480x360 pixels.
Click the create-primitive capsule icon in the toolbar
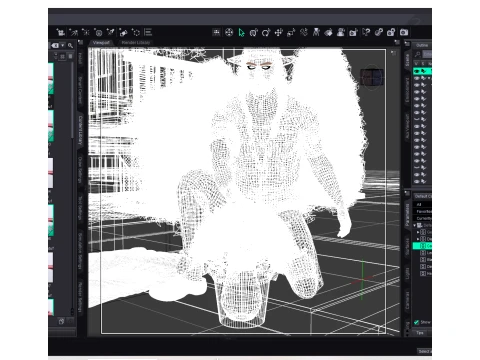click(x=123, y=32)
